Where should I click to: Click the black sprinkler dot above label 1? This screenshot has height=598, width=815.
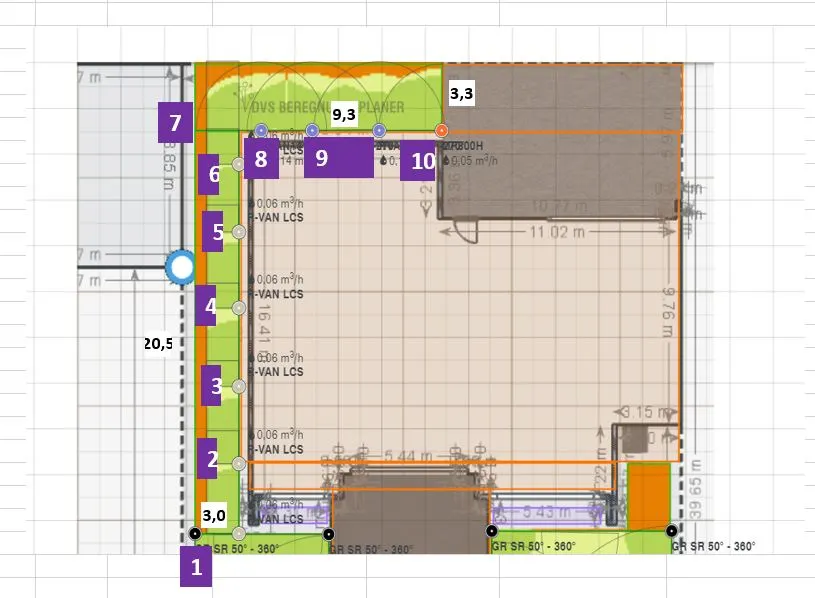pyautogui.click(x=195, y=532)
